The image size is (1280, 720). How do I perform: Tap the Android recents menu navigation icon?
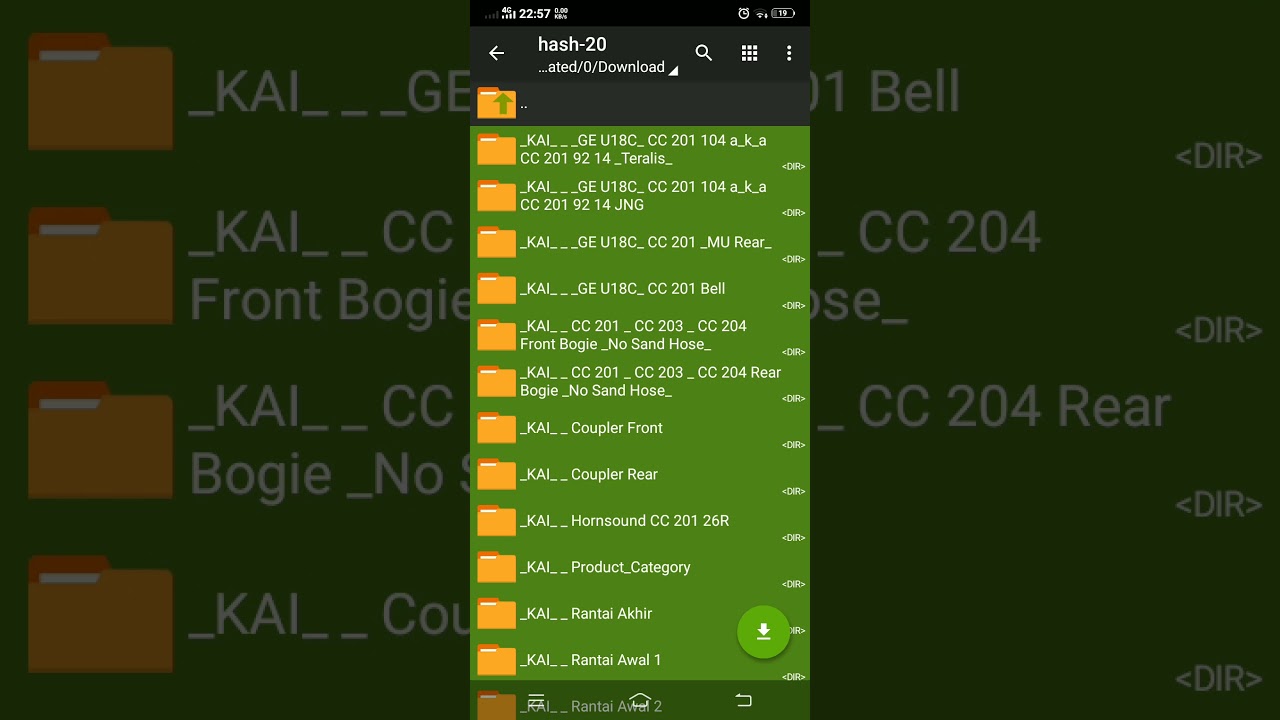point(536,701)
